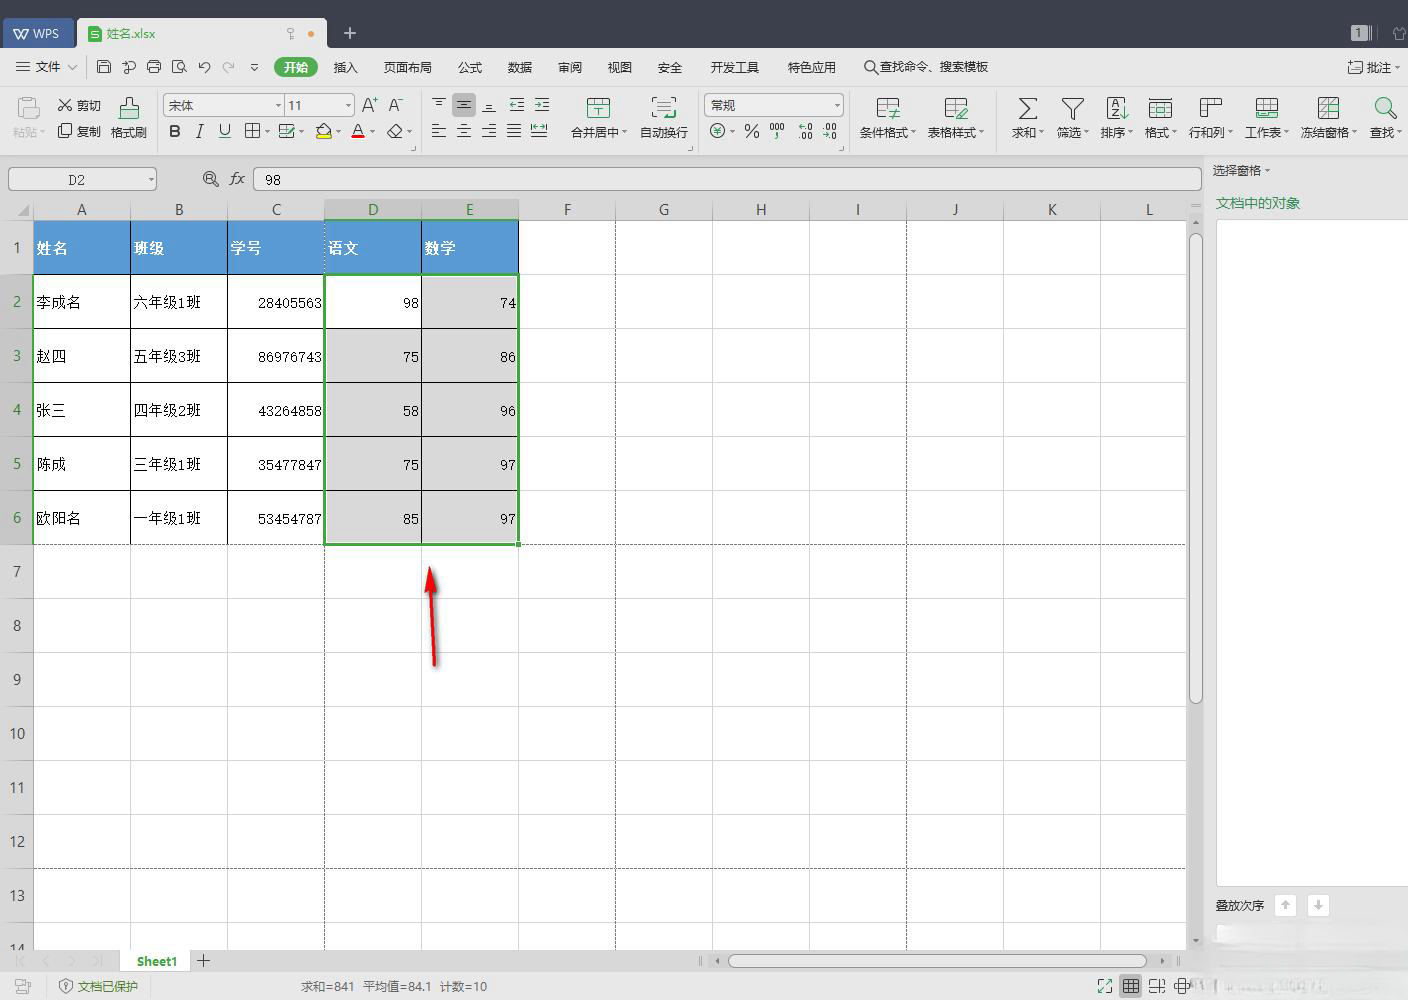Move object up in 叠放次序
The height and width of the screenshot is (1000, 1408).
pos(1285,905)
